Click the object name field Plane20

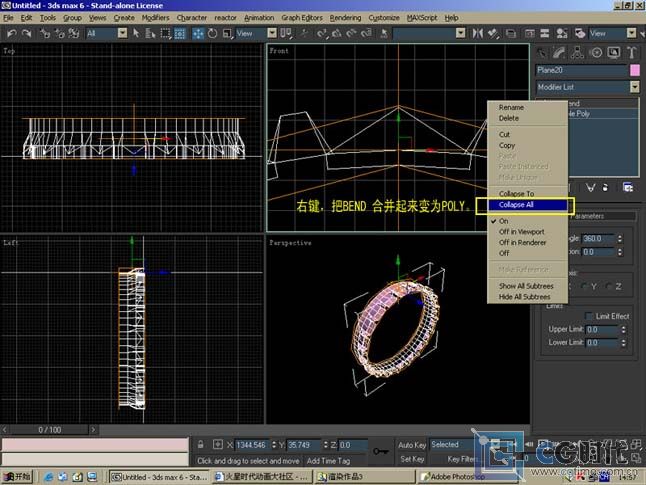[581, 70]
